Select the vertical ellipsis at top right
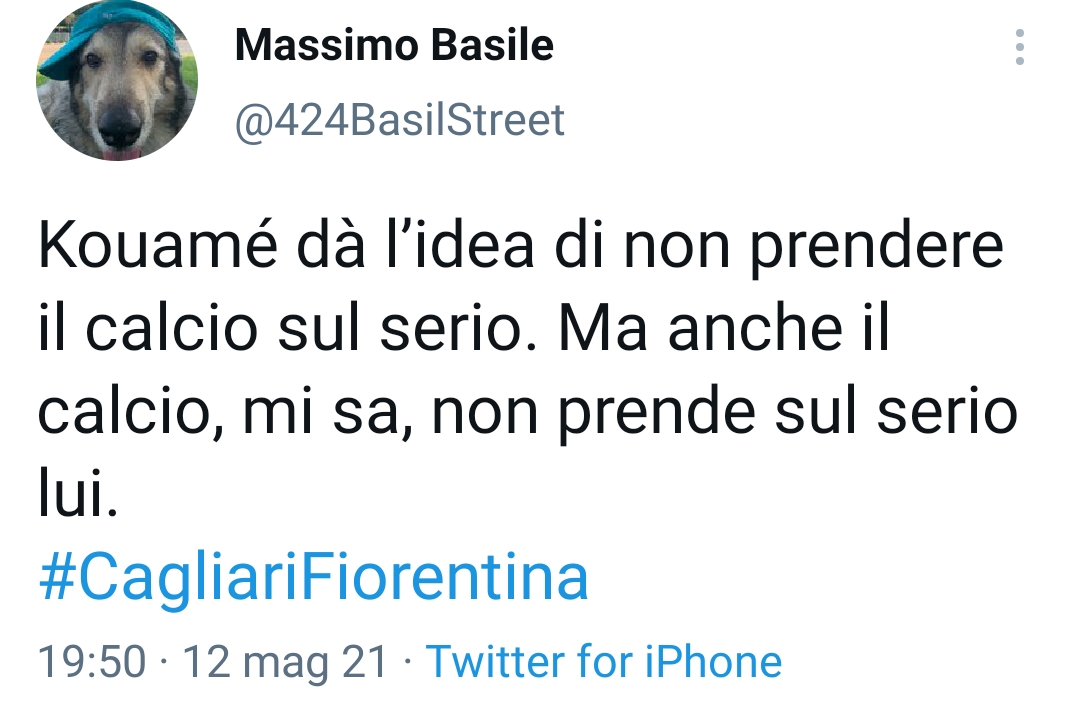 pos(1018,44)
